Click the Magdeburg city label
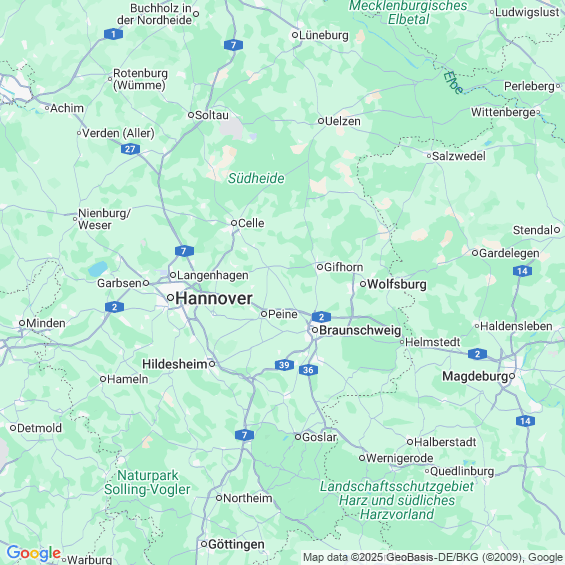Screen dimensions: 565x565 click(x=475, y=376)
